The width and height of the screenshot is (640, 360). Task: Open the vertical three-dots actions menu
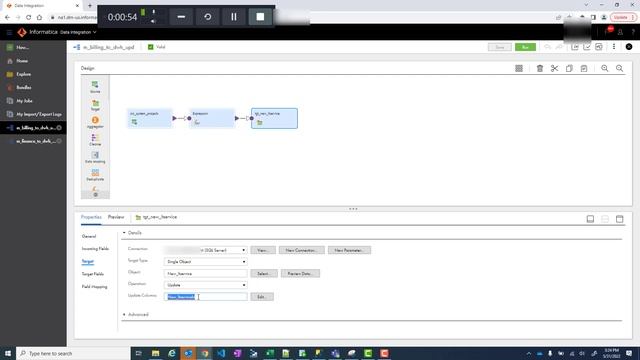[613, 47]
